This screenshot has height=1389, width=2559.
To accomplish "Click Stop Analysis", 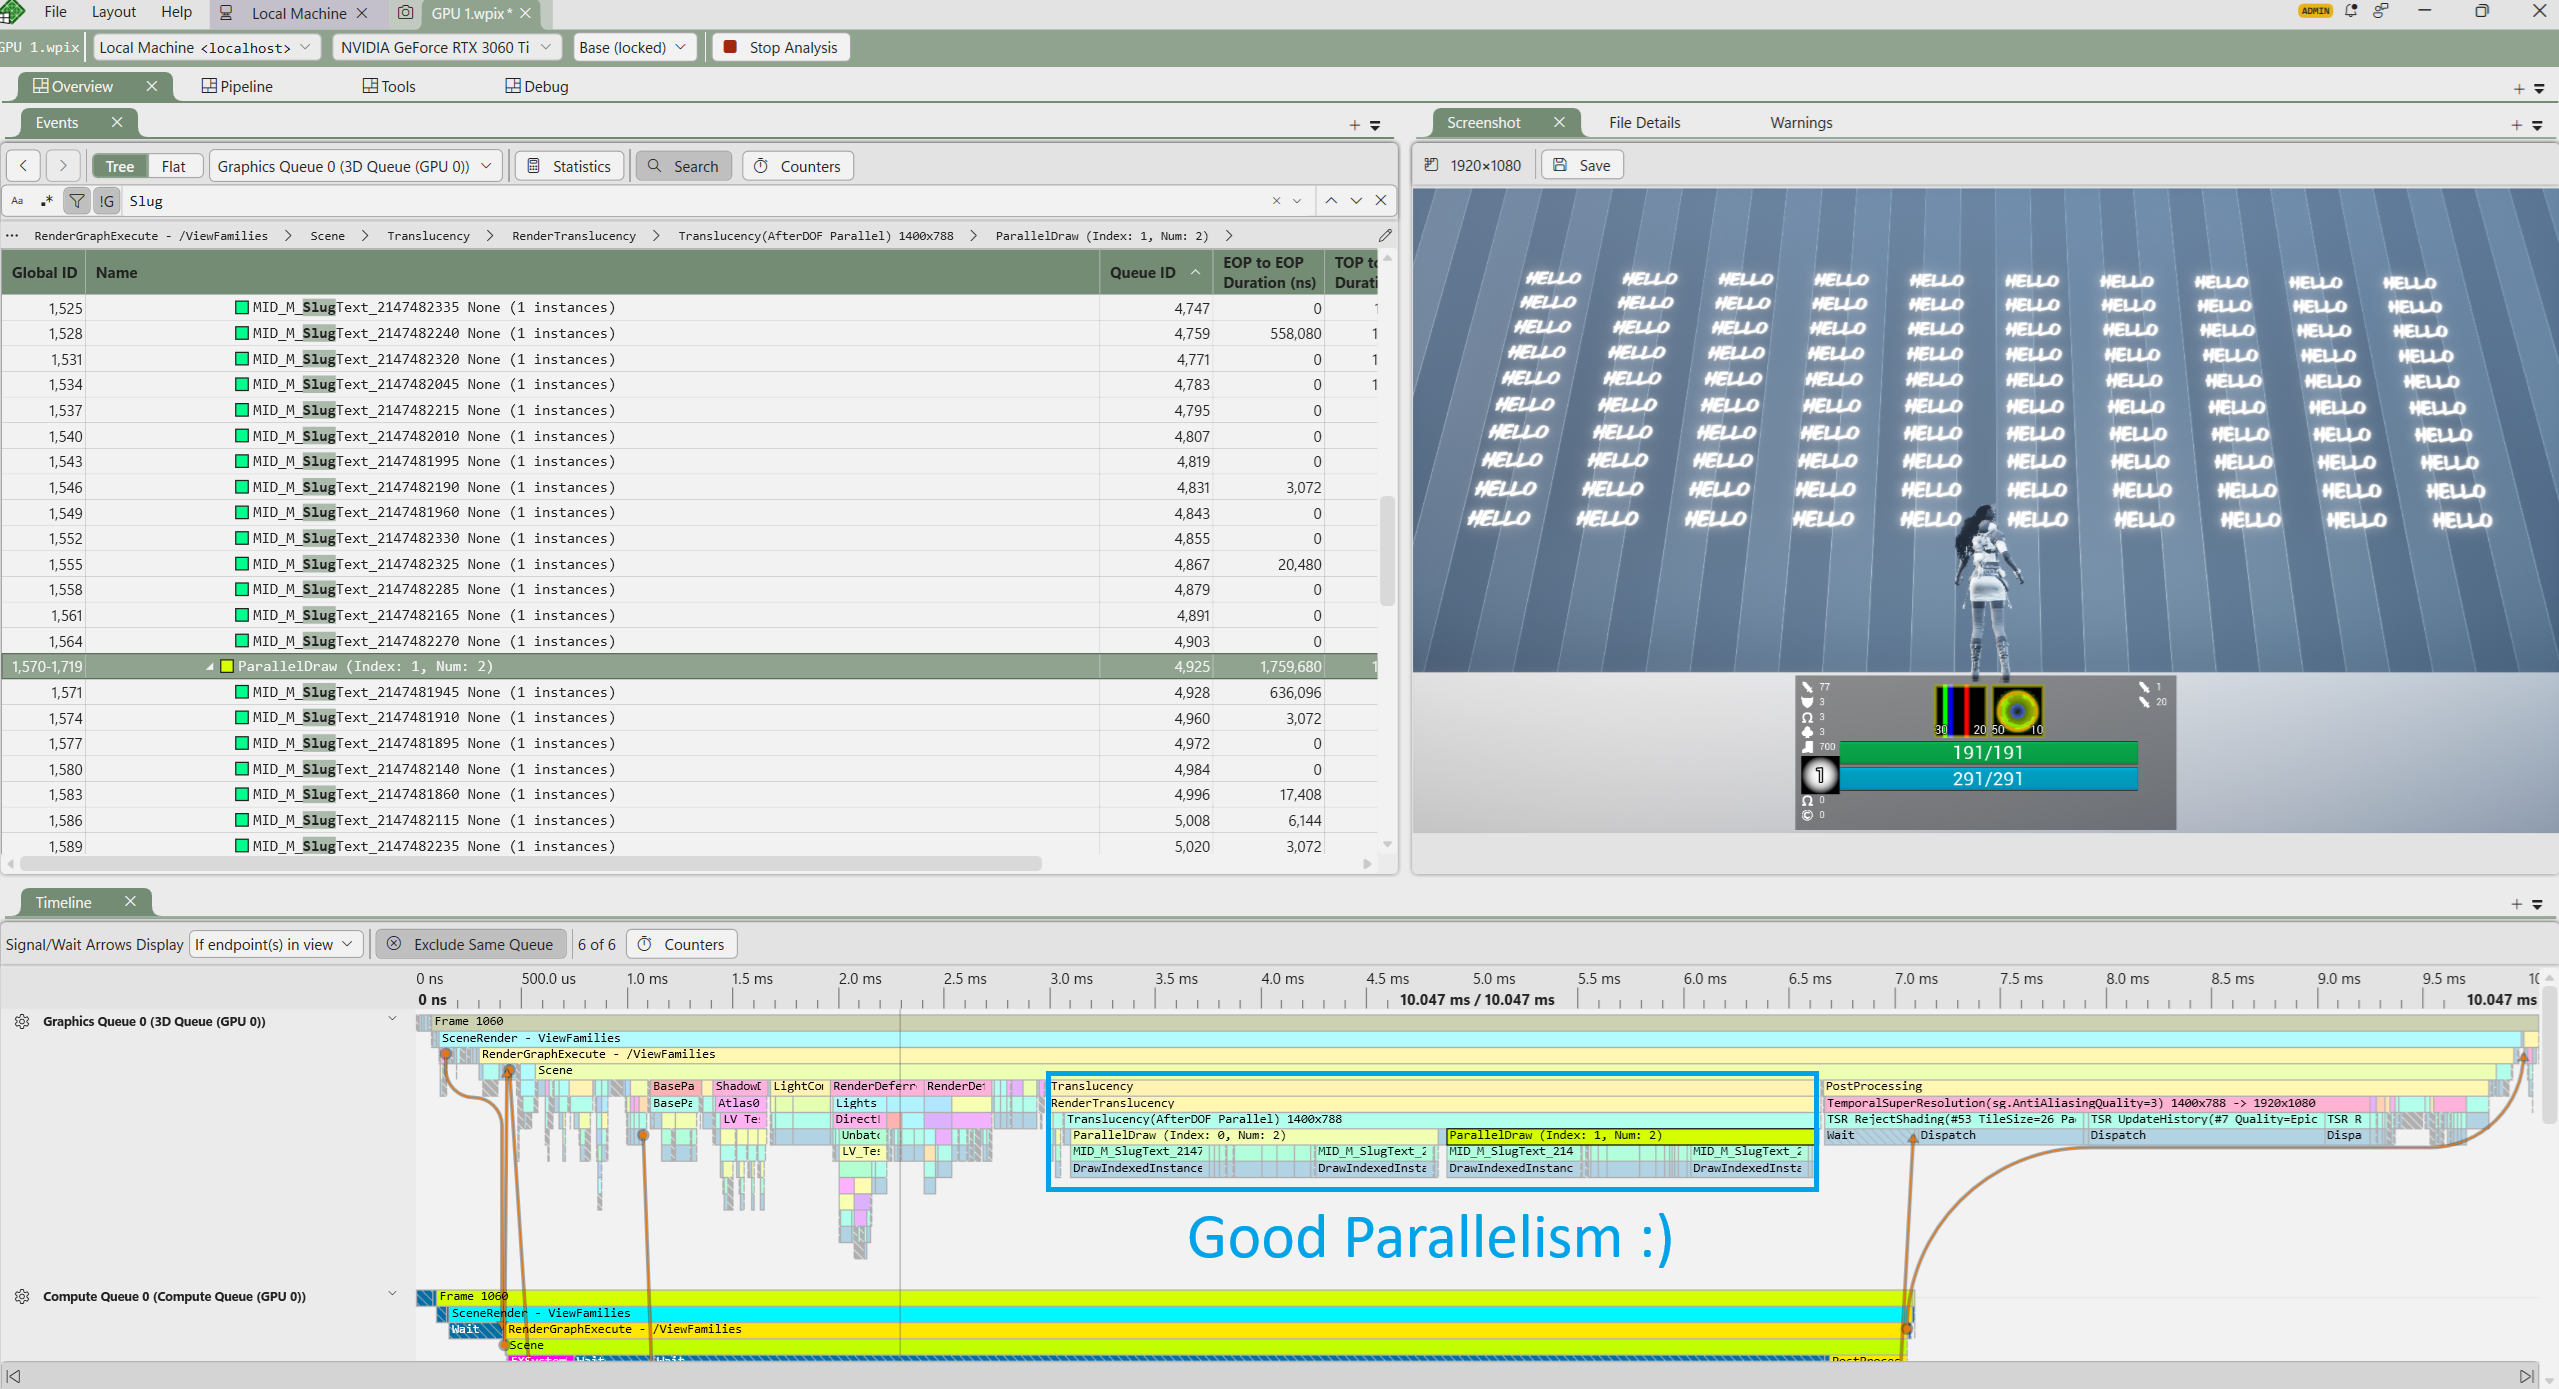I will 780,47.
